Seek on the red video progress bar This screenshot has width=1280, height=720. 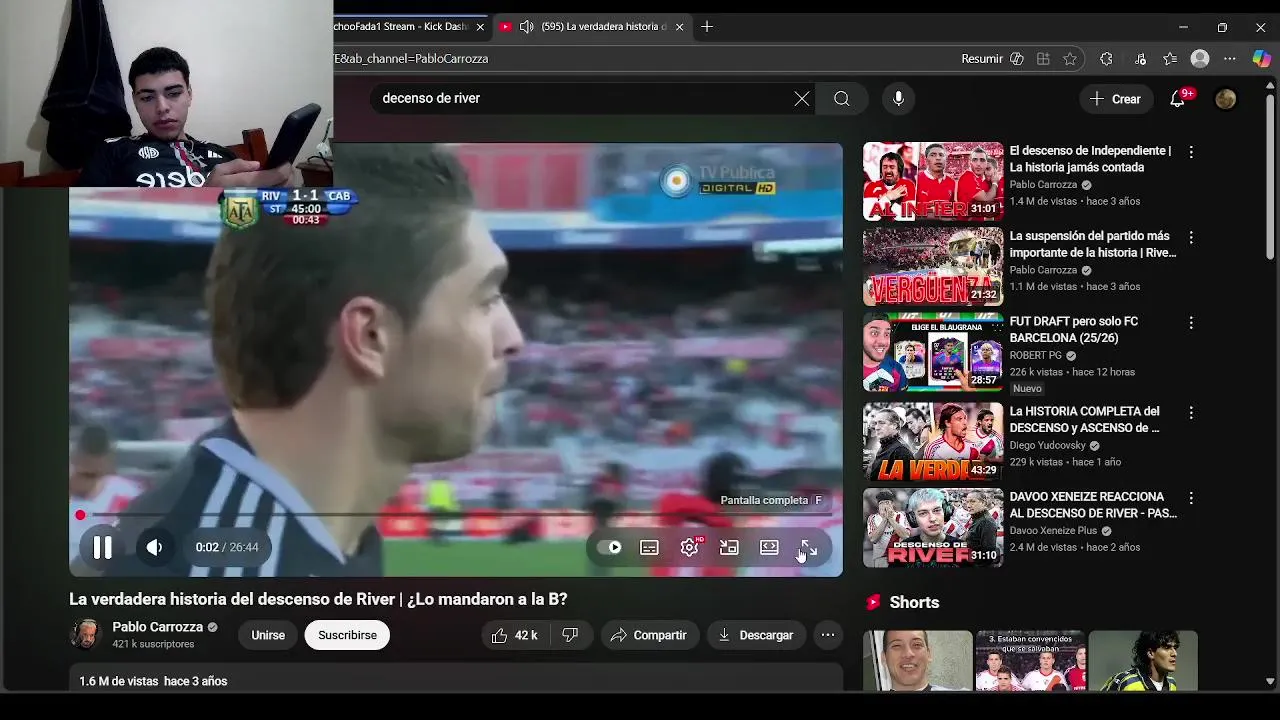click(x=456, y=515)
